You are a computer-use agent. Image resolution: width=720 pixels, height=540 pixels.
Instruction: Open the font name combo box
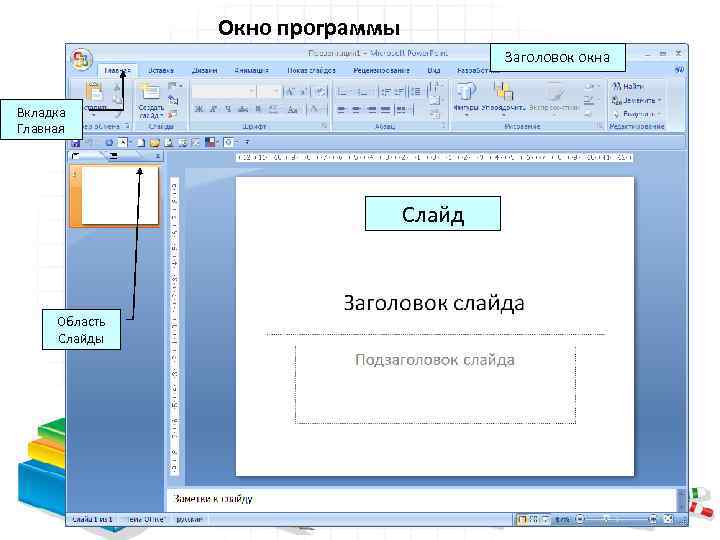coord(224,91)
